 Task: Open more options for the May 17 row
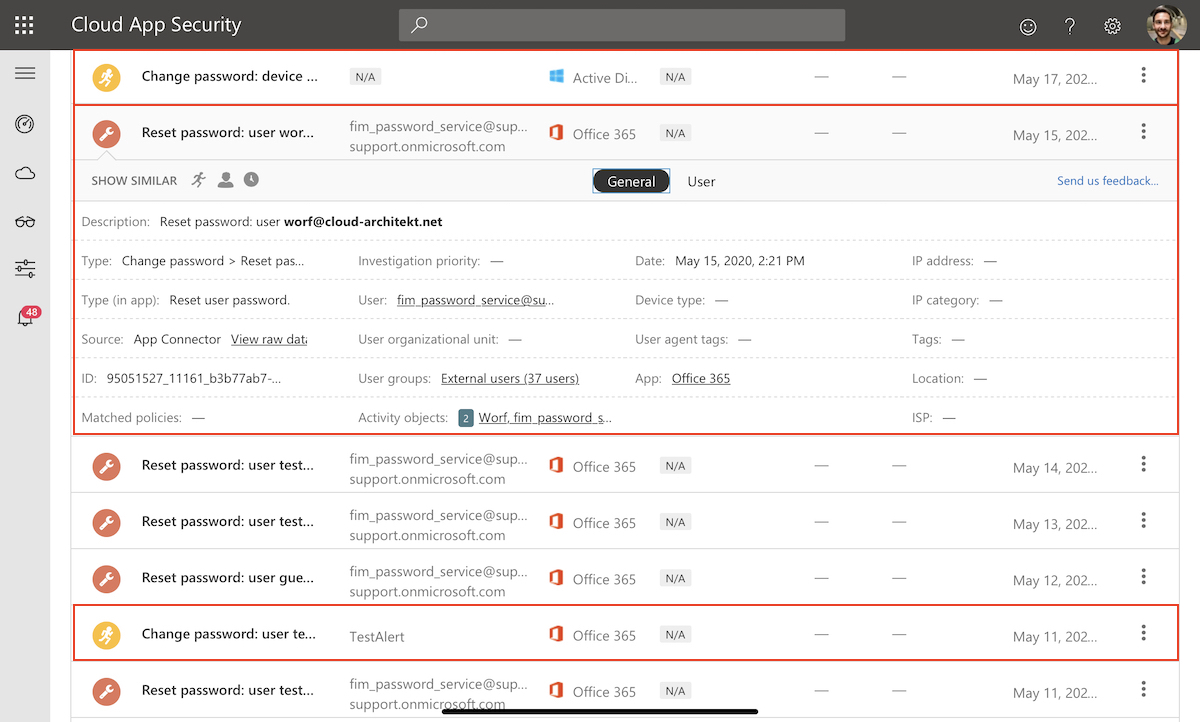(x=1143, y=76)
